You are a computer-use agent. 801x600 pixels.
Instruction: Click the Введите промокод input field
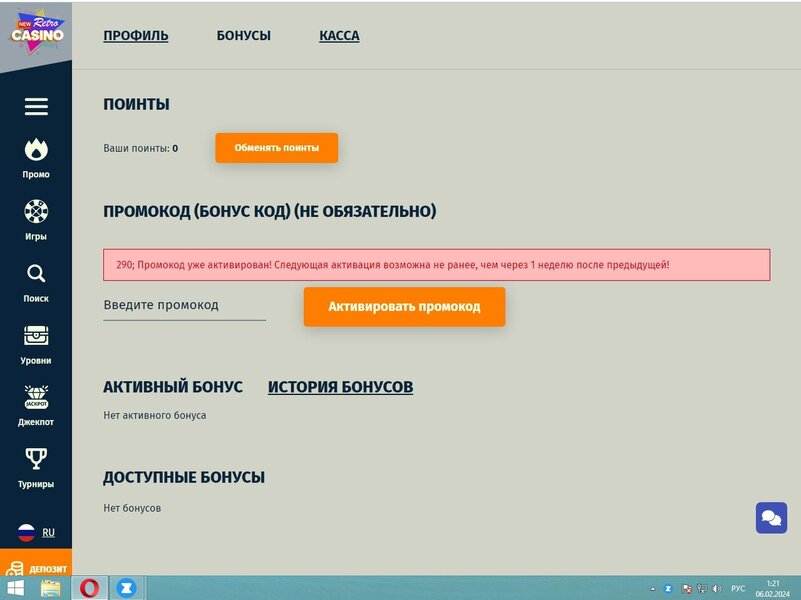coord(184,304)
